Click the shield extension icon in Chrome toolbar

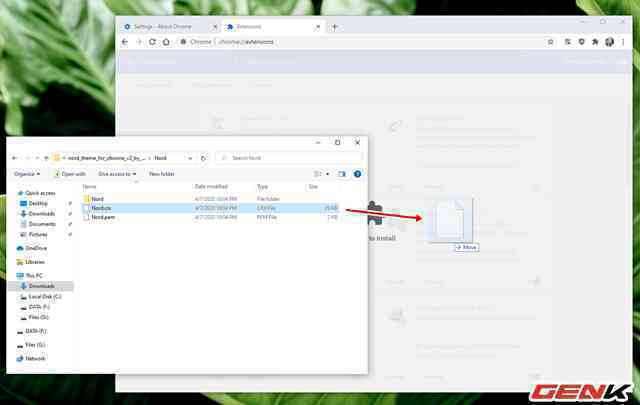tap(582, 42)
